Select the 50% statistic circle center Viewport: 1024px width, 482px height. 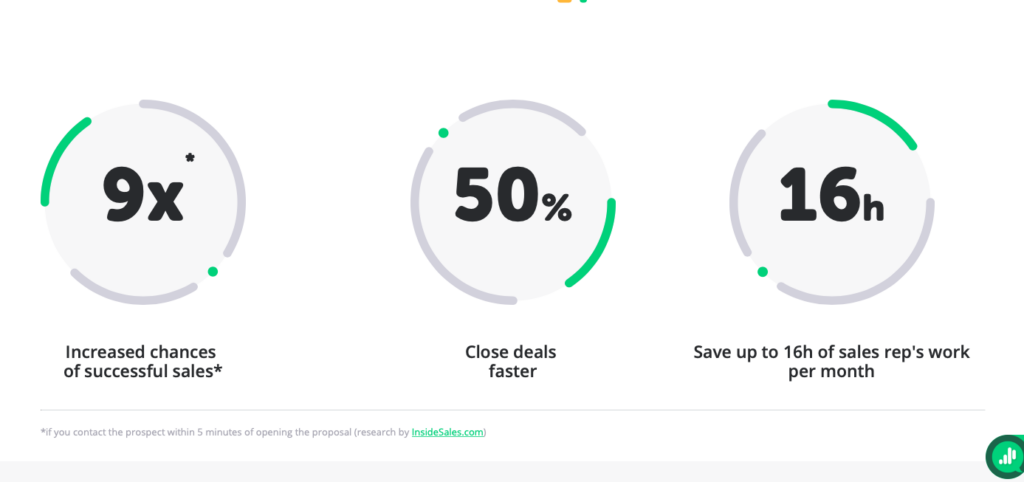point(512,200)
